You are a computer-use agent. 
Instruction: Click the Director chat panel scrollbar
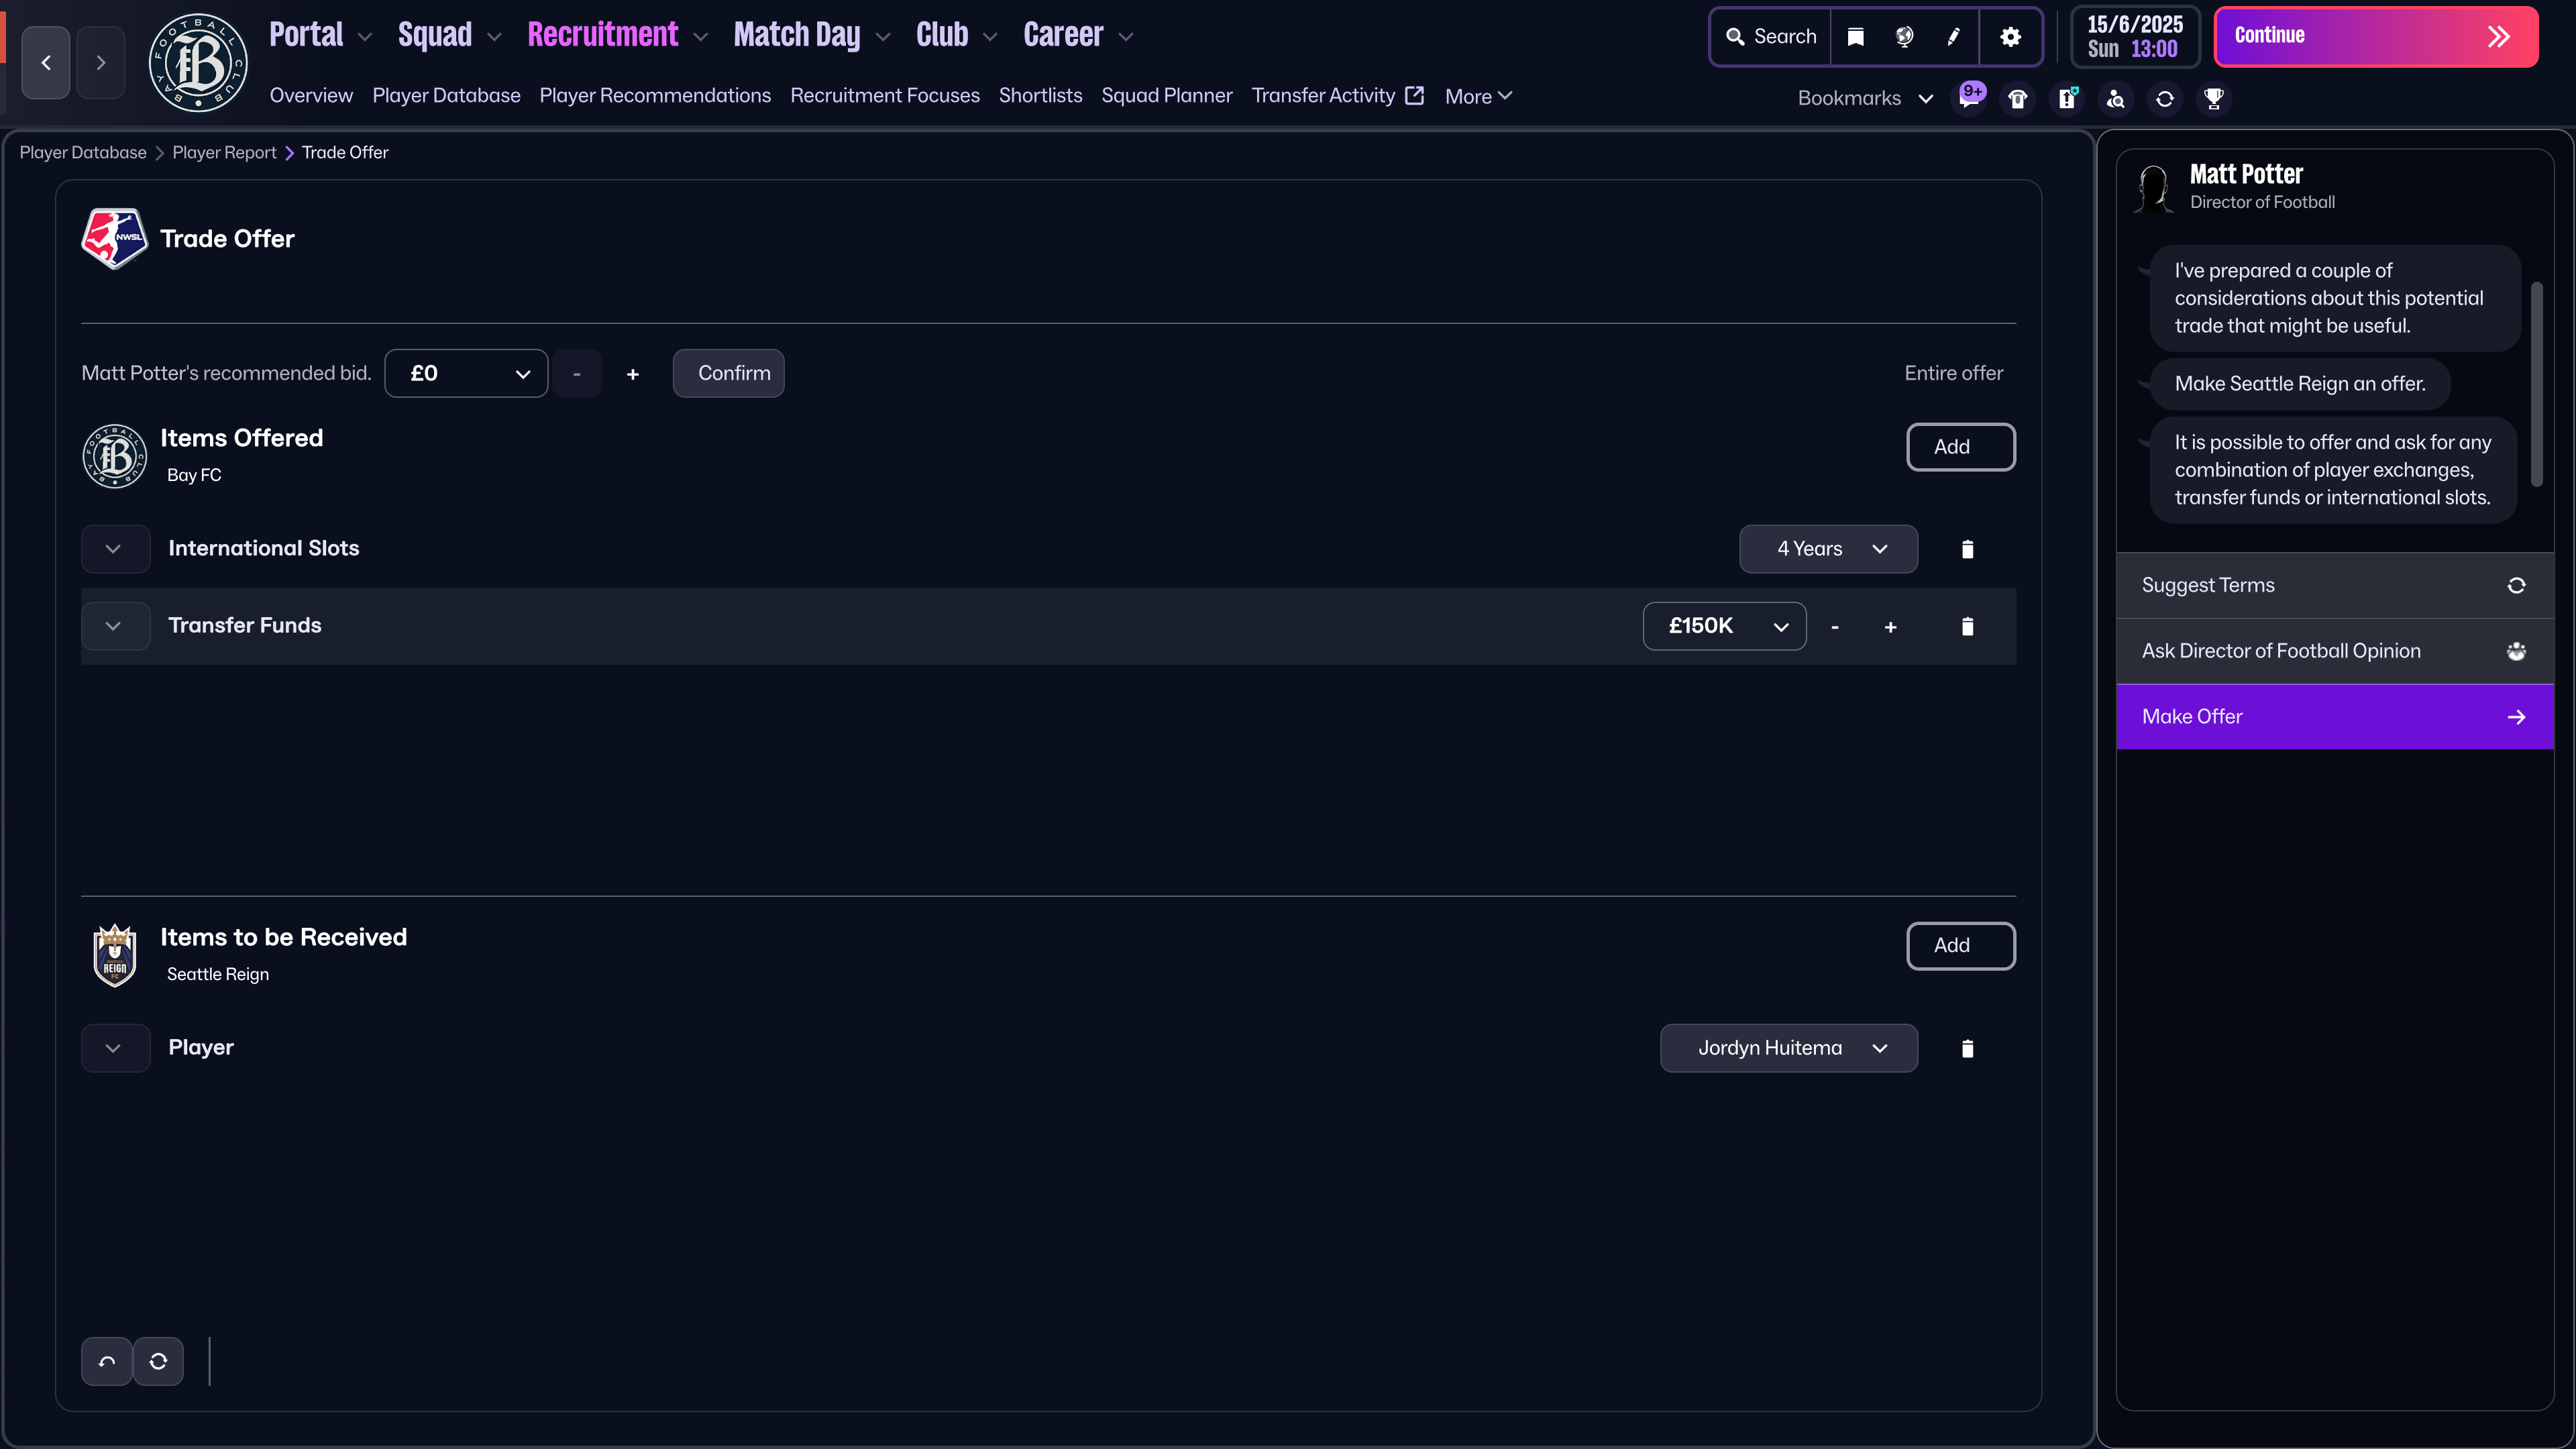point(2536,385)
